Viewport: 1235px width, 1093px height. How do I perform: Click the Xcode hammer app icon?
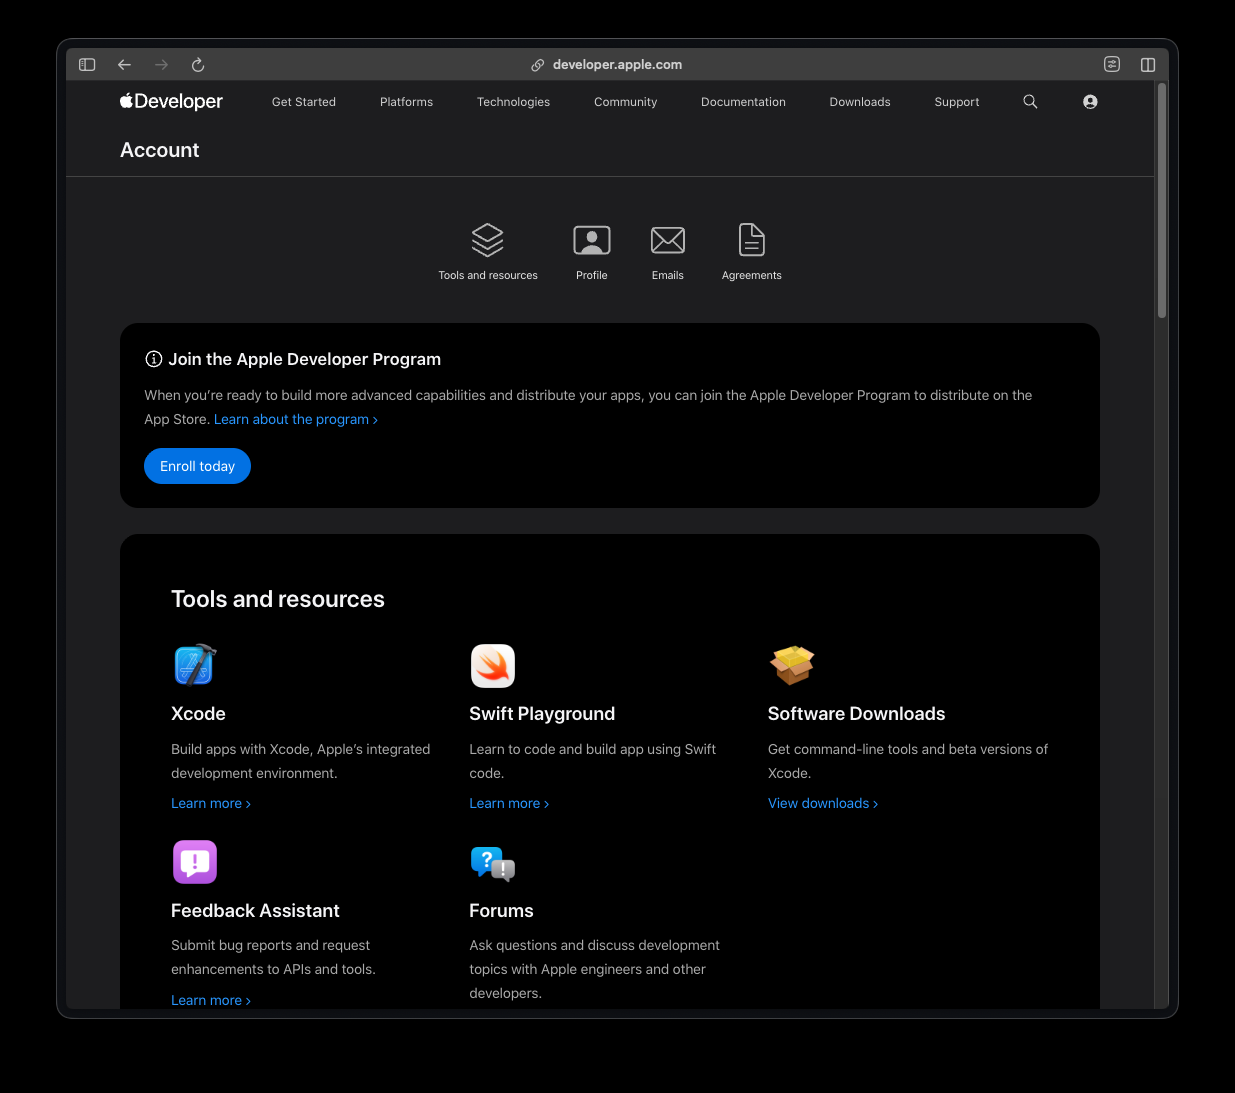[x=195, y=665]
